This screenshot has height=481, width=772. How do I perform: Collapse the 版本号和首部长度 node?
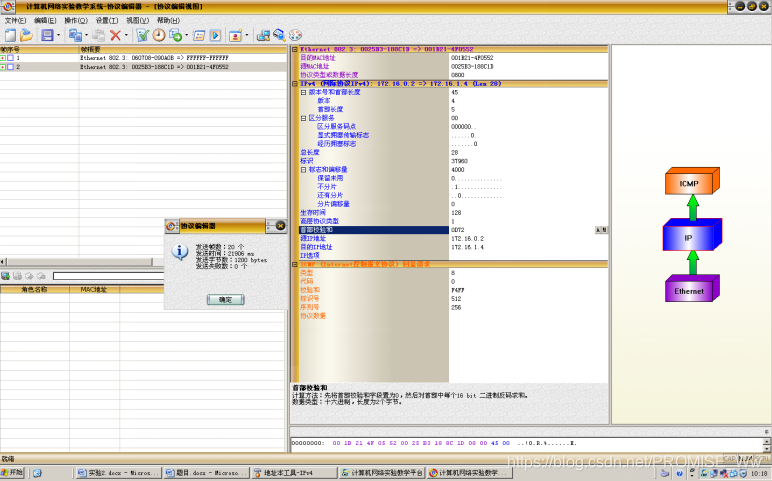coord(304,92)
